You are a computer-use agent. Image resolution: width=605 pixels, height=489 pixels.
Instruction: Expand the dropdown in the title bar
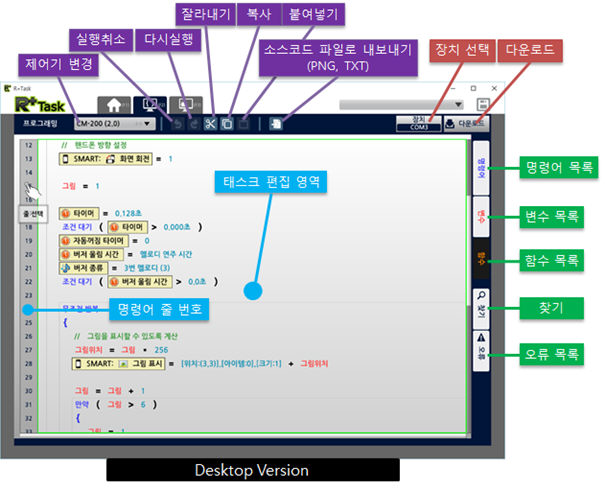[458, 103]
